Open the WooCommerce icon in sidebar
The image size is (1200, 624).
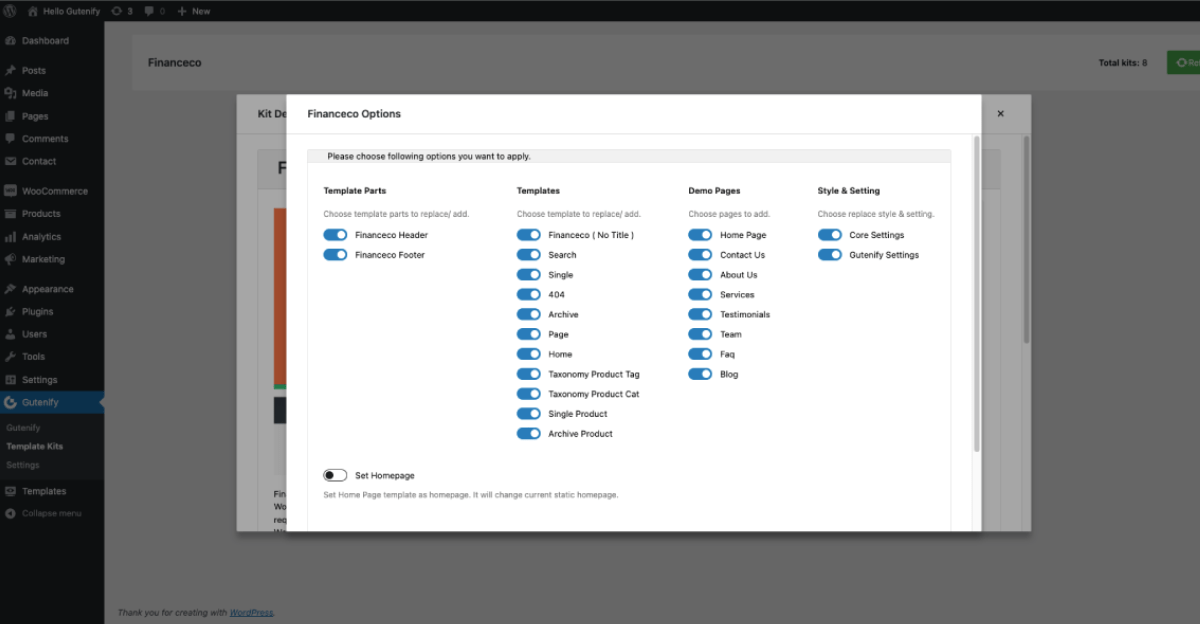point(11,191)
